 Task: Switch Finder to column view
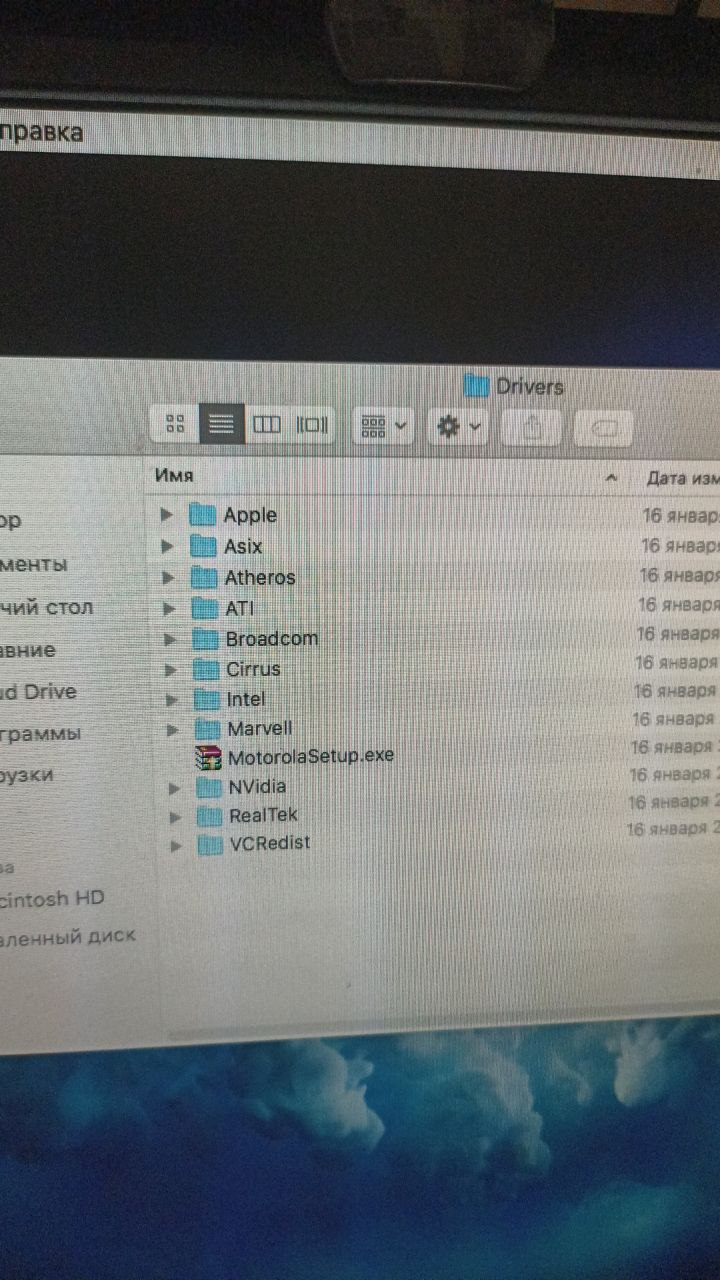267,424
